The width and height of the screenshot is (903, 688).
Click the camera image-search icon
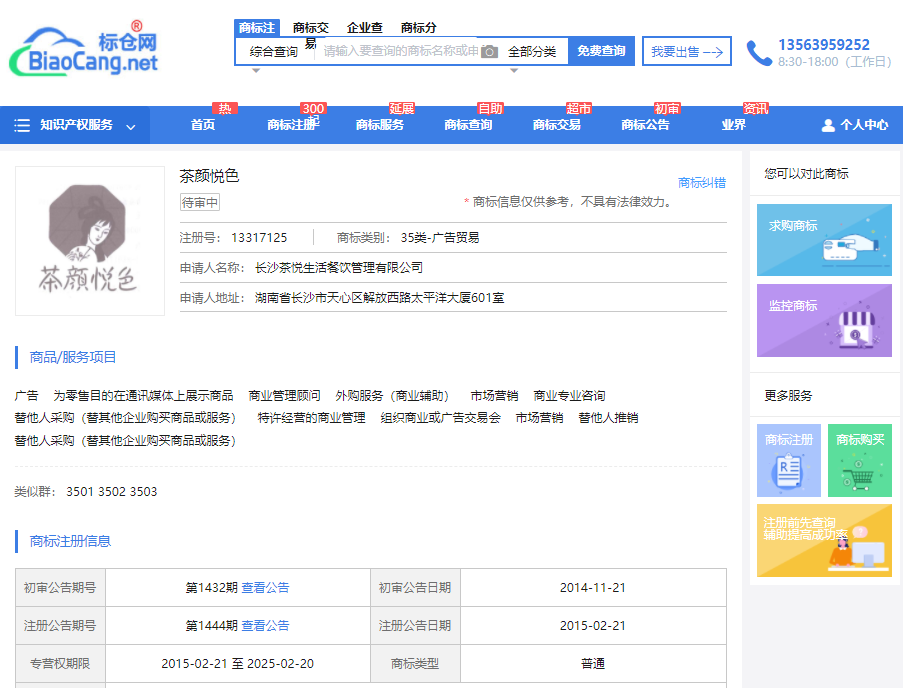(490, 52)
